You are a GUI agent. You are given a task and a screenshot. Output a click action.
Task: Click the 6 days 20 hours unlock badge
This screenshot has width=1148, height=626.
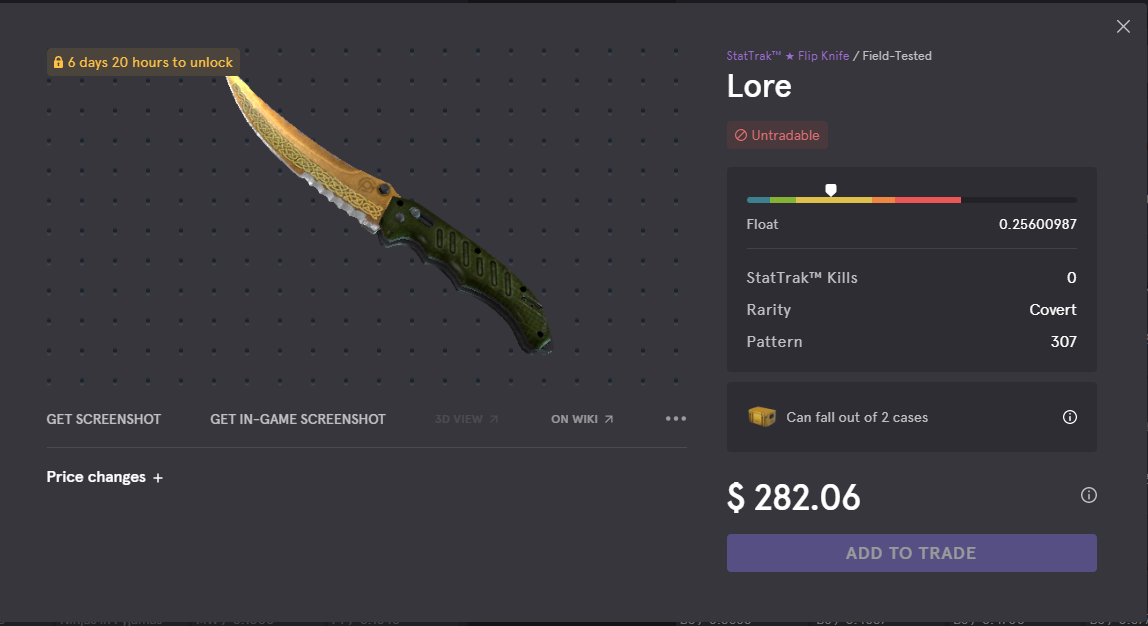tap(144, 62)
